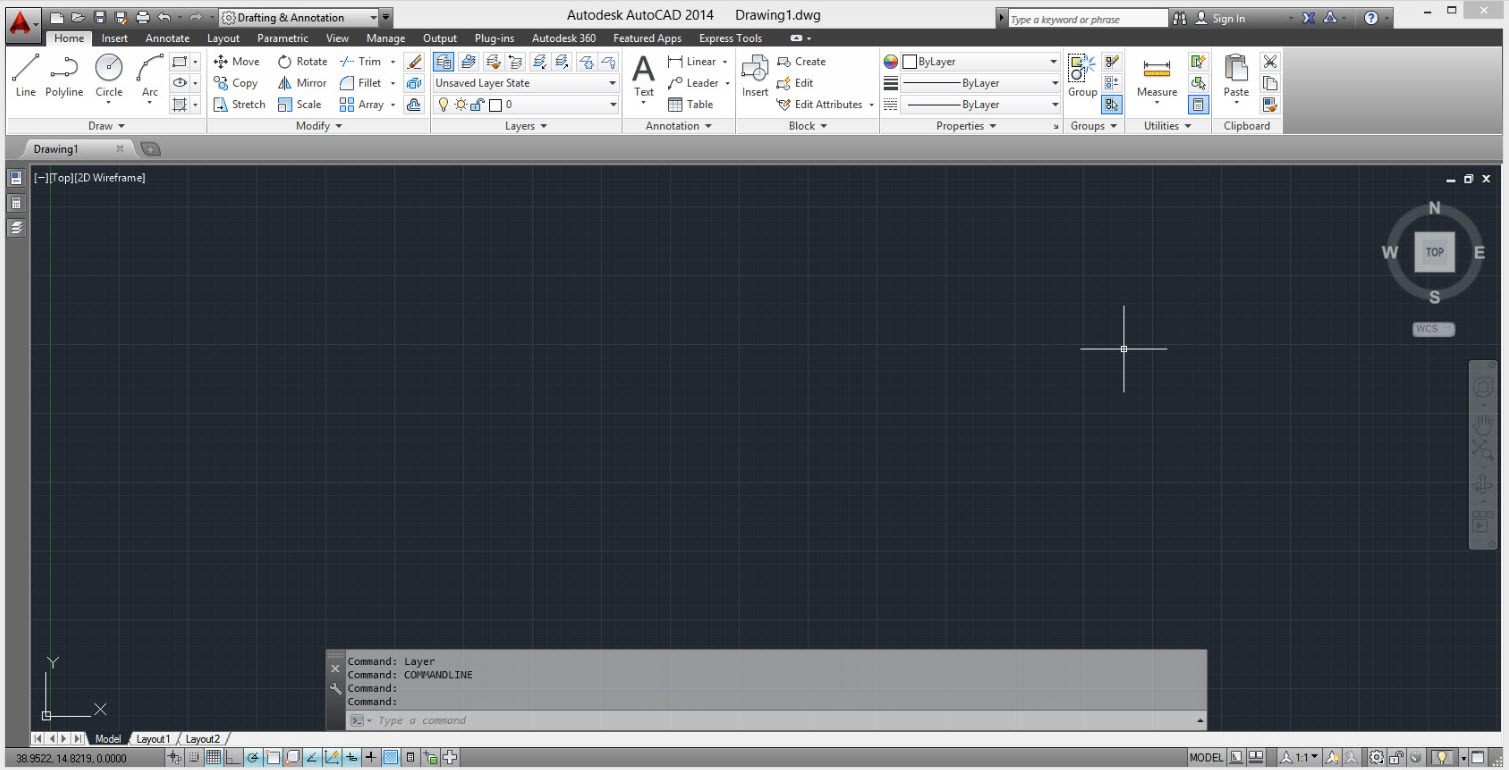Click the Group objects tool
This screenshot has width=1509, height=770.
coord(1082,76)
